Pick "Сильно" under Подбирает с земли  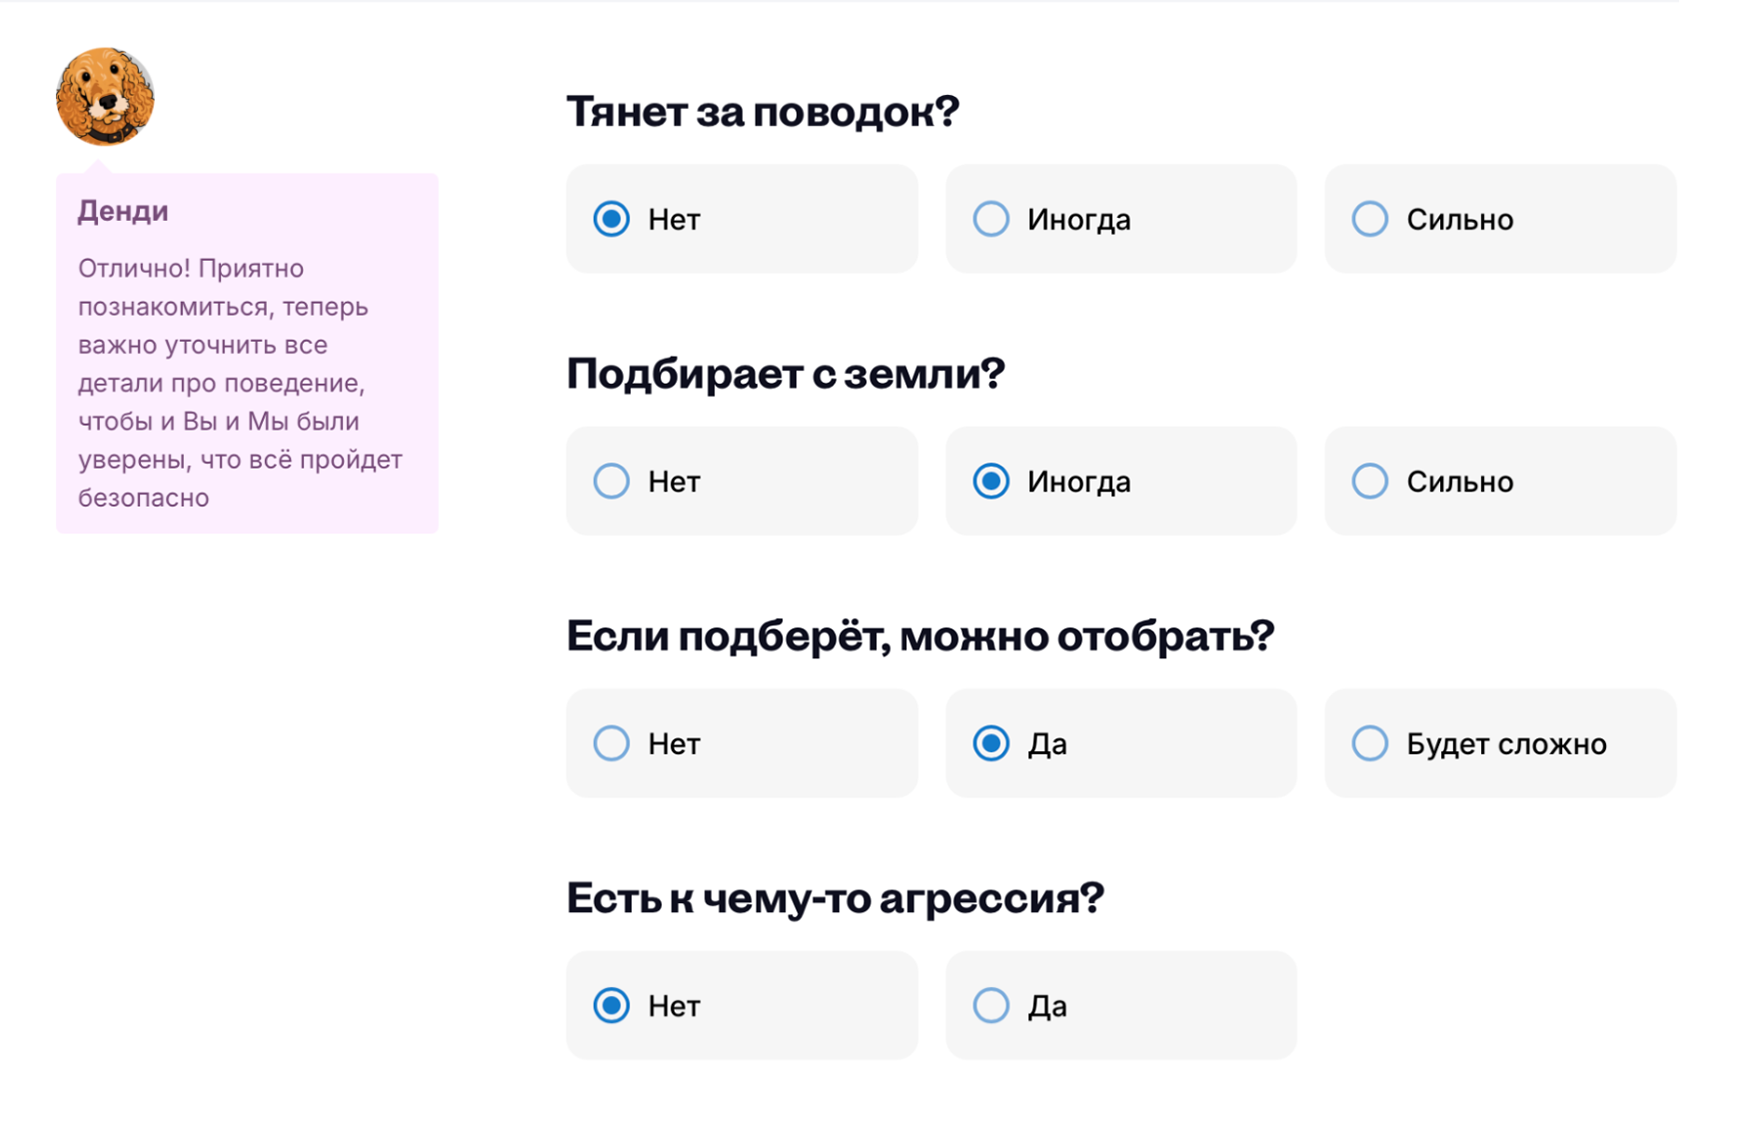pos(1500,481)
